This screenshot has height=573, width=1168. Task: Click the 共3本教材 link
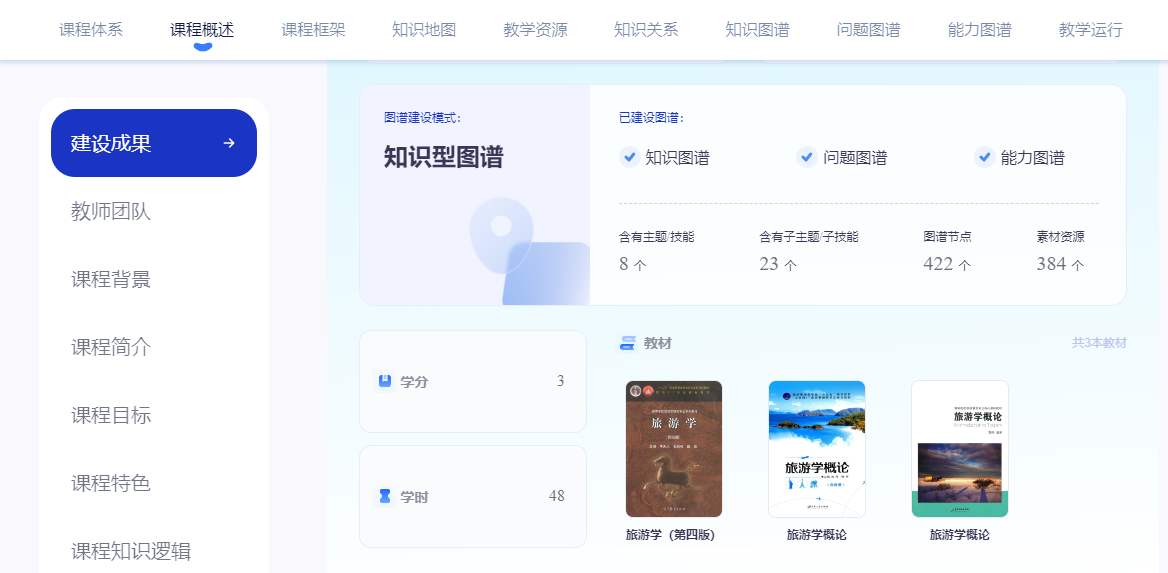pos(1099,343)
